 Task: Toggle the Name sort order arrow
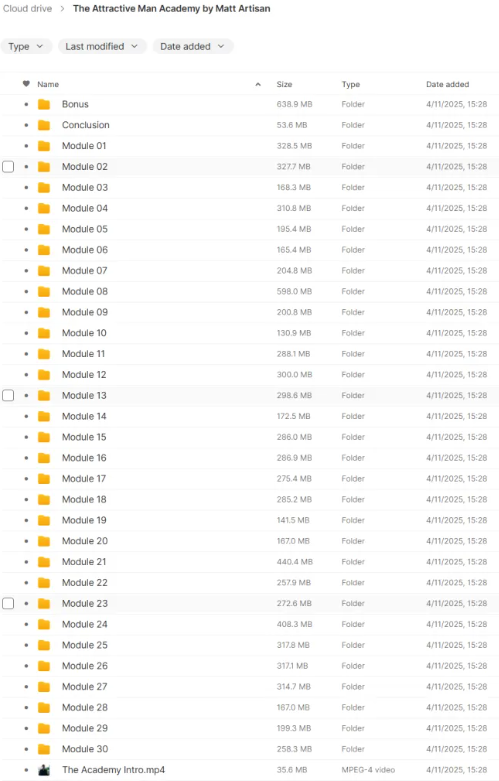click(258, 84)
